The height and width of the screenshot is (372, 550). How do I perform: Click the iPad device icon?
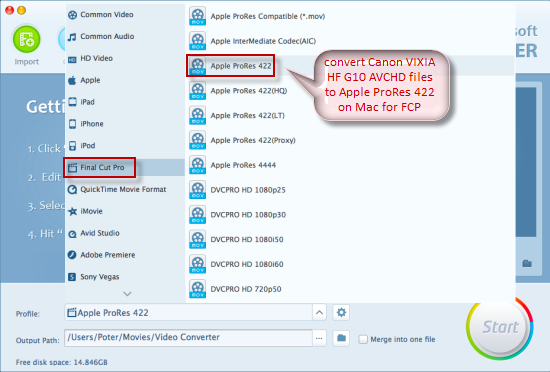point(72,102)
